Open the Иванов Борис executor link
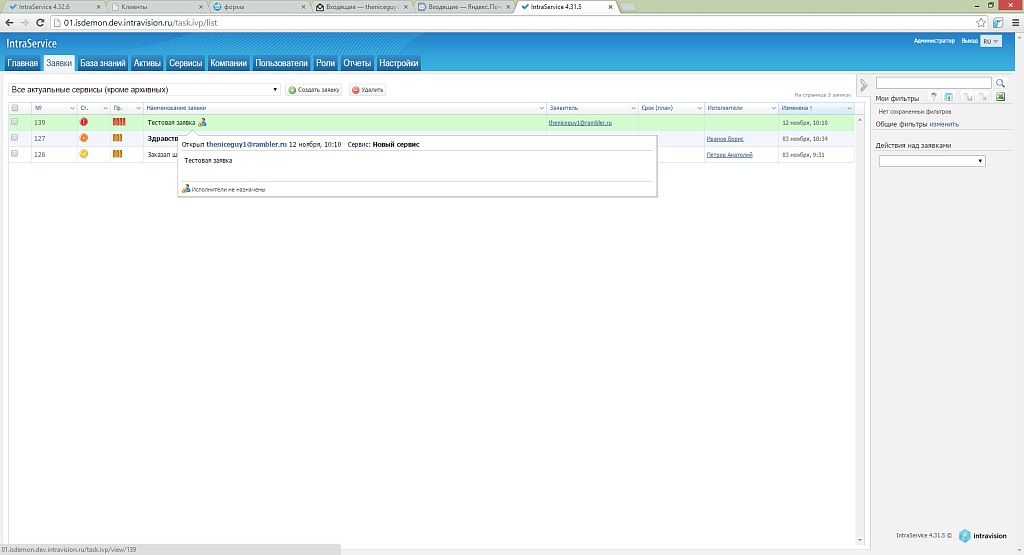The width and height of the screenshot is (1024, 555). click(725, 139)
